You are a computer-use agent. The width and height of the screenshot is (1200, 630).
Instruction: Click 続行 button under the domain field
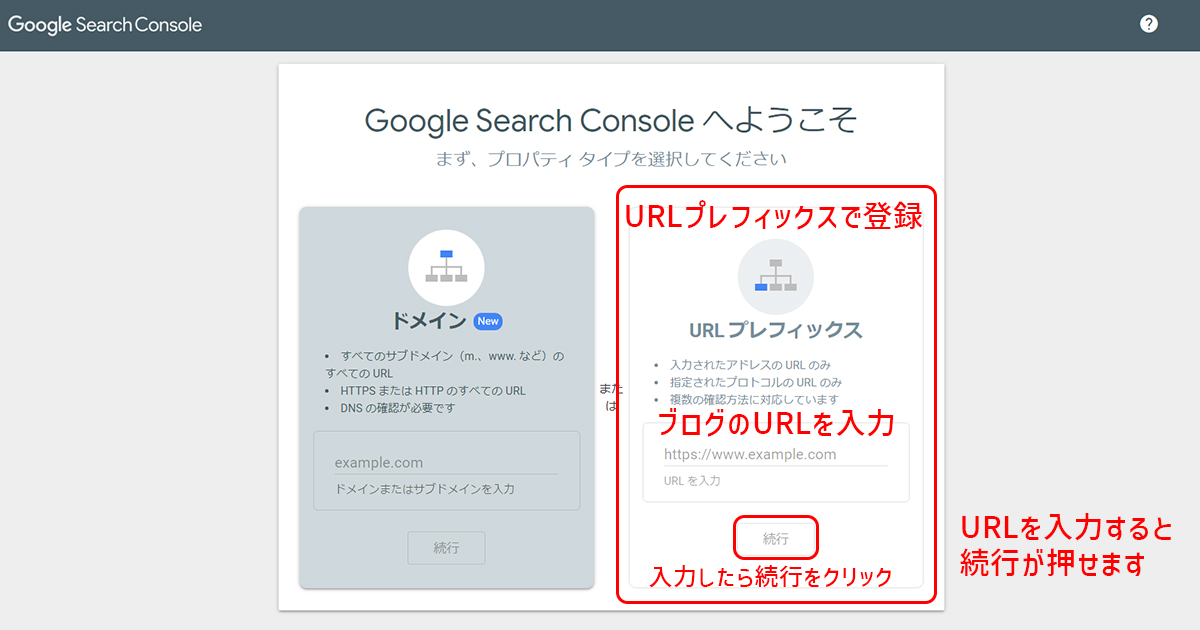(x=446, y=548)
